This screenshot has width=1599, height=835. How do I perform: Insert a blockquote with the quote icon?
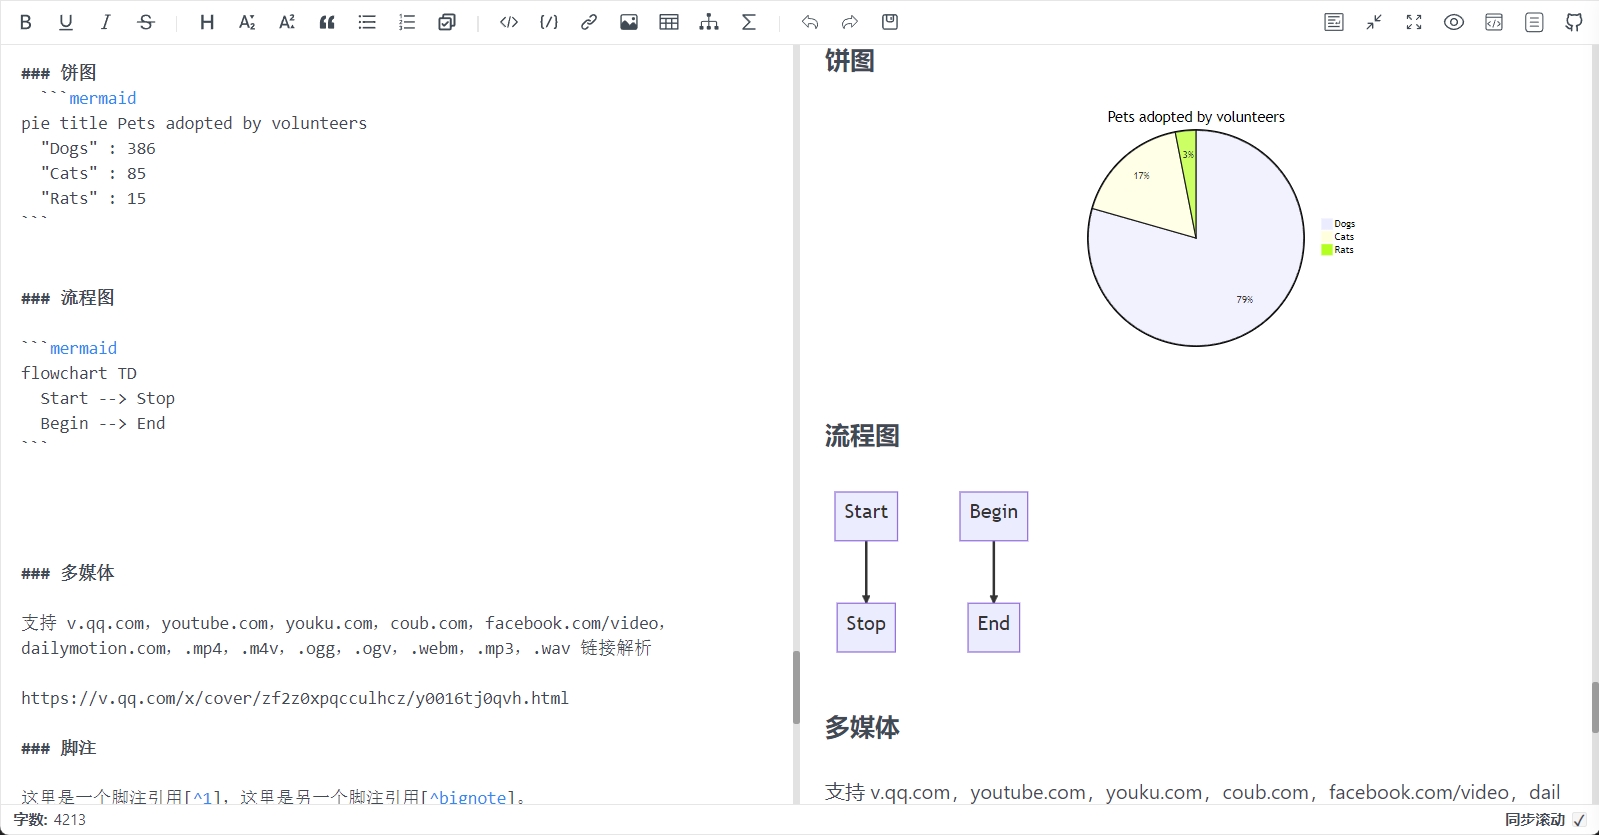(327, 22)
